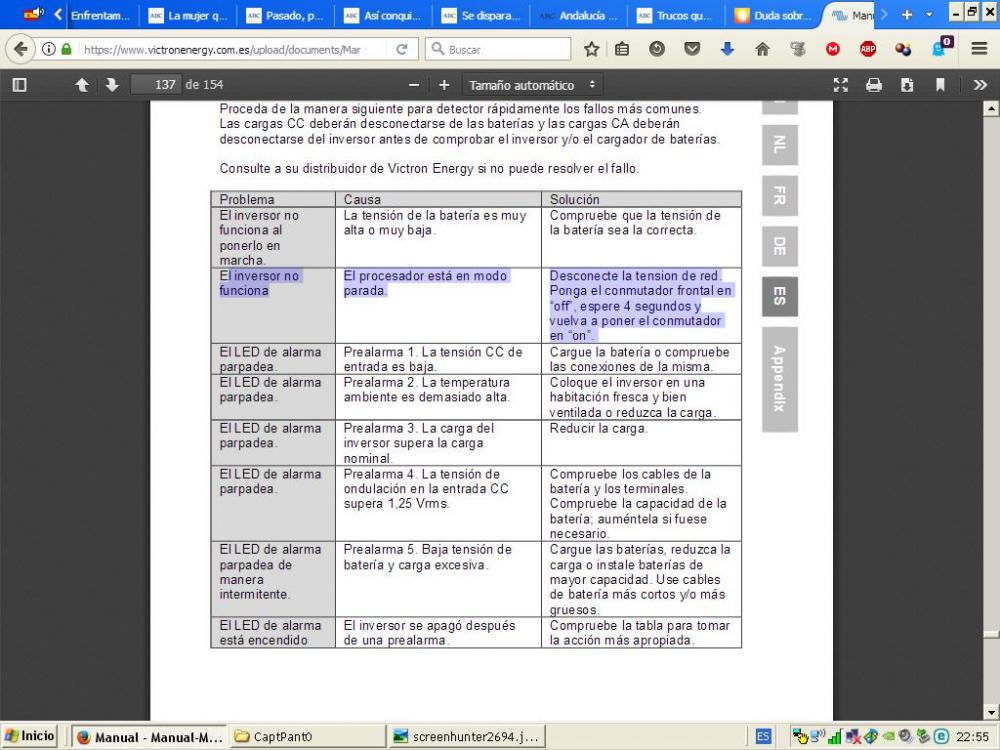Jump to the FR language section tab
The height and width of the screenshot is (750, 1000).
779,195
